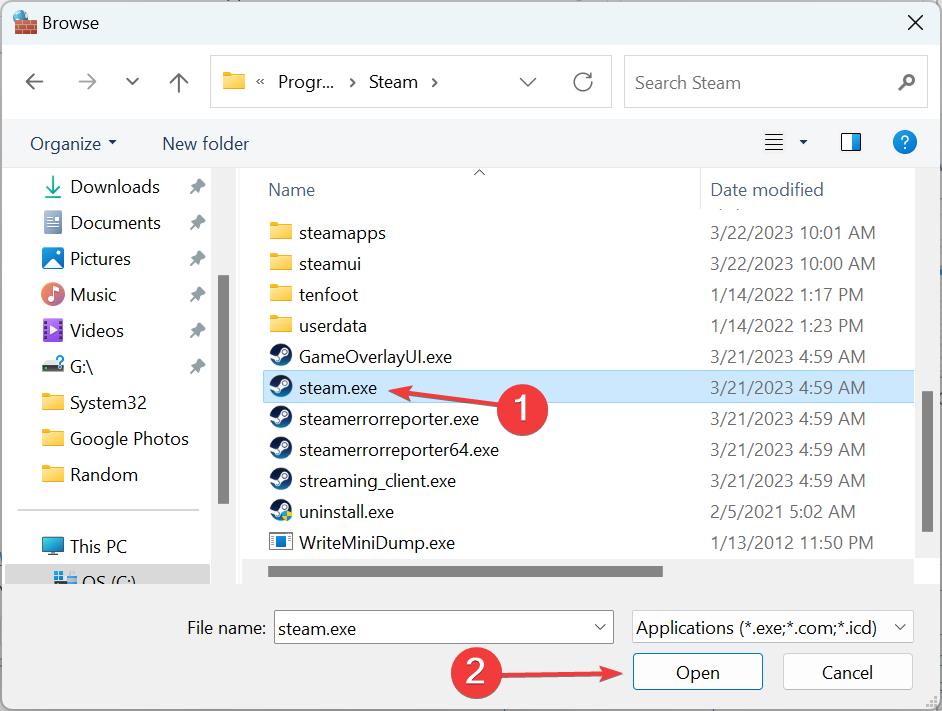Select the uninstall.exe file
The width and height of the screenshot is (942, 711).
pyautogui.click(x=346, y=512)
